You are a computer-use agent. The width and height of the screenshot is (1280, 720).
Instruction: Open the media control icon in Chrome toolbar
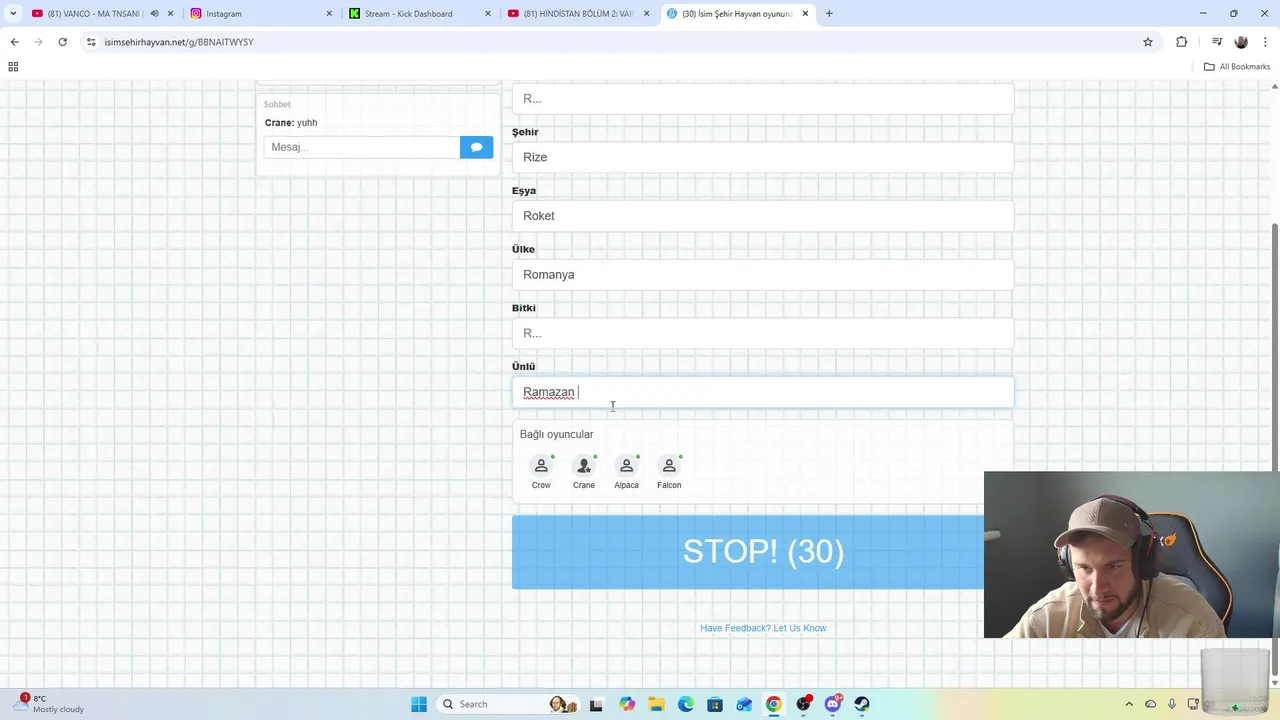[x=1217, y=42]
